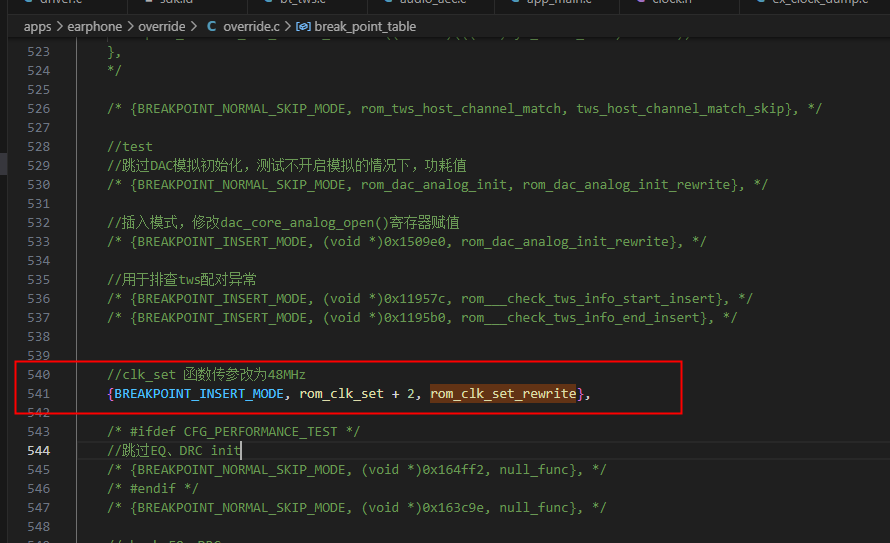Click 'tws_host_channel_match_skip' on line 526
This screenshot has width=890, height=543.
coord(680,108)
